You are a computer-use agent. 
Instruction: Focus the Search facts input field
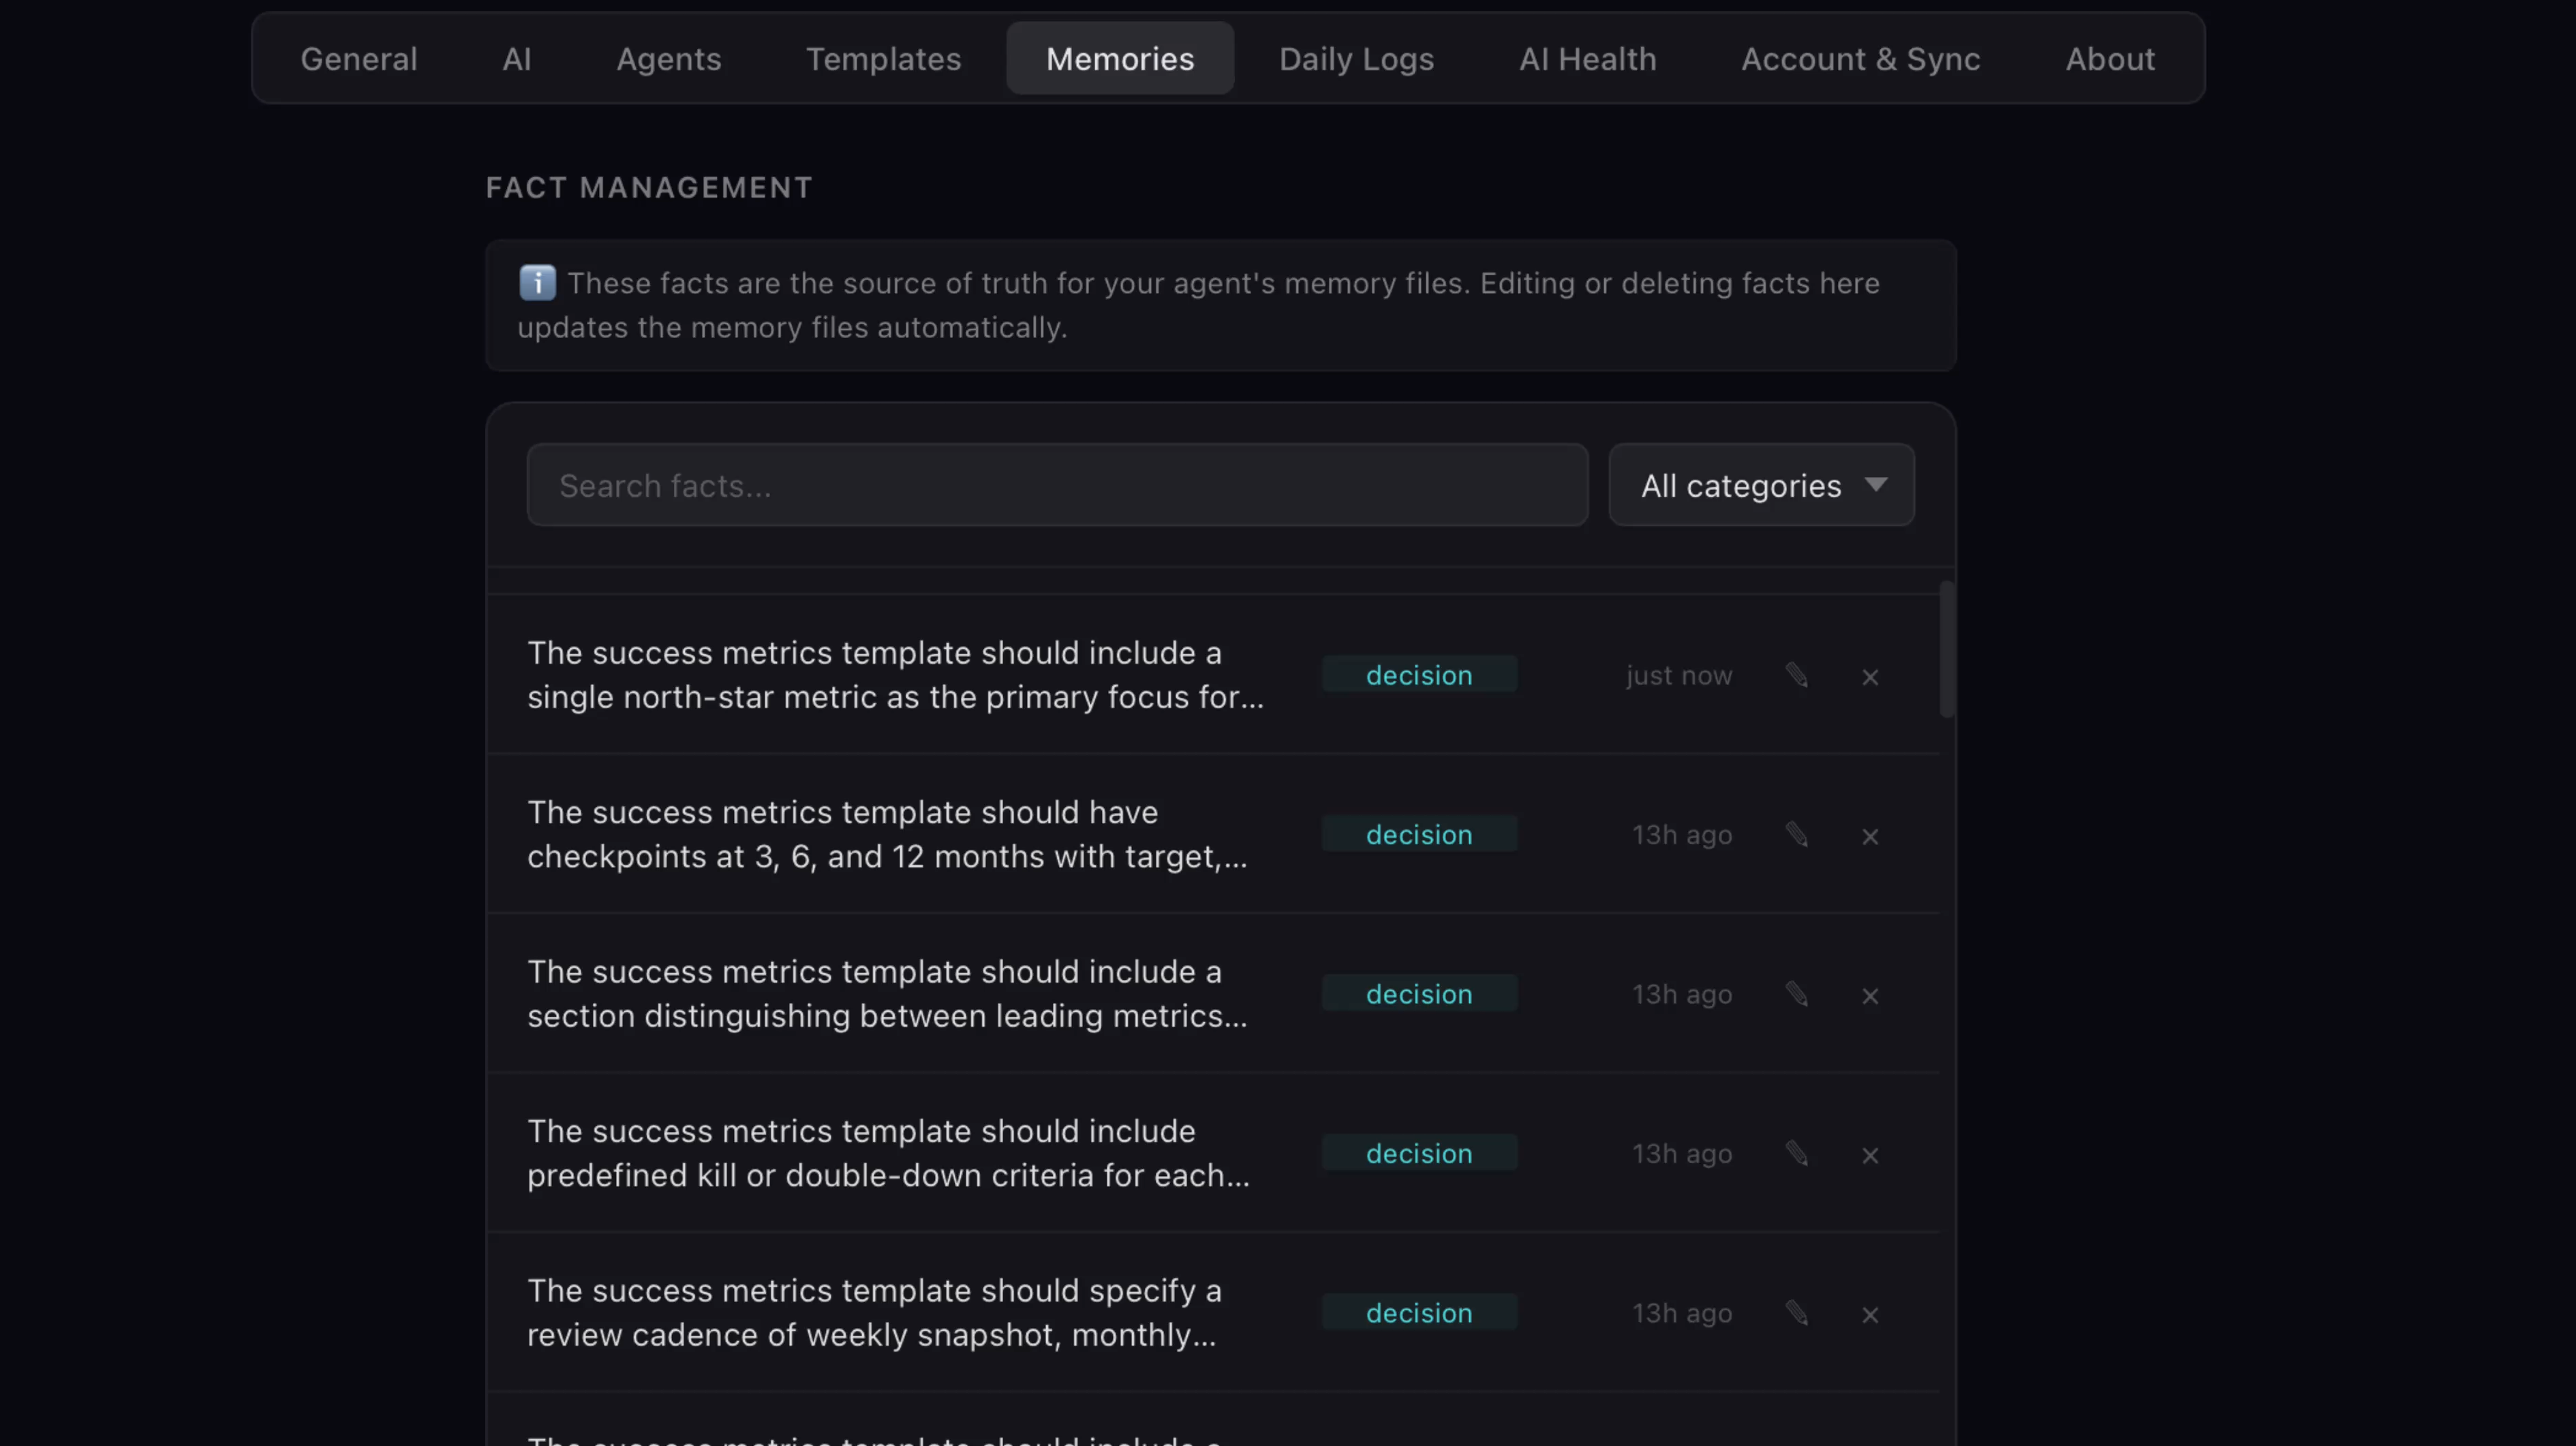[1057, 485]
